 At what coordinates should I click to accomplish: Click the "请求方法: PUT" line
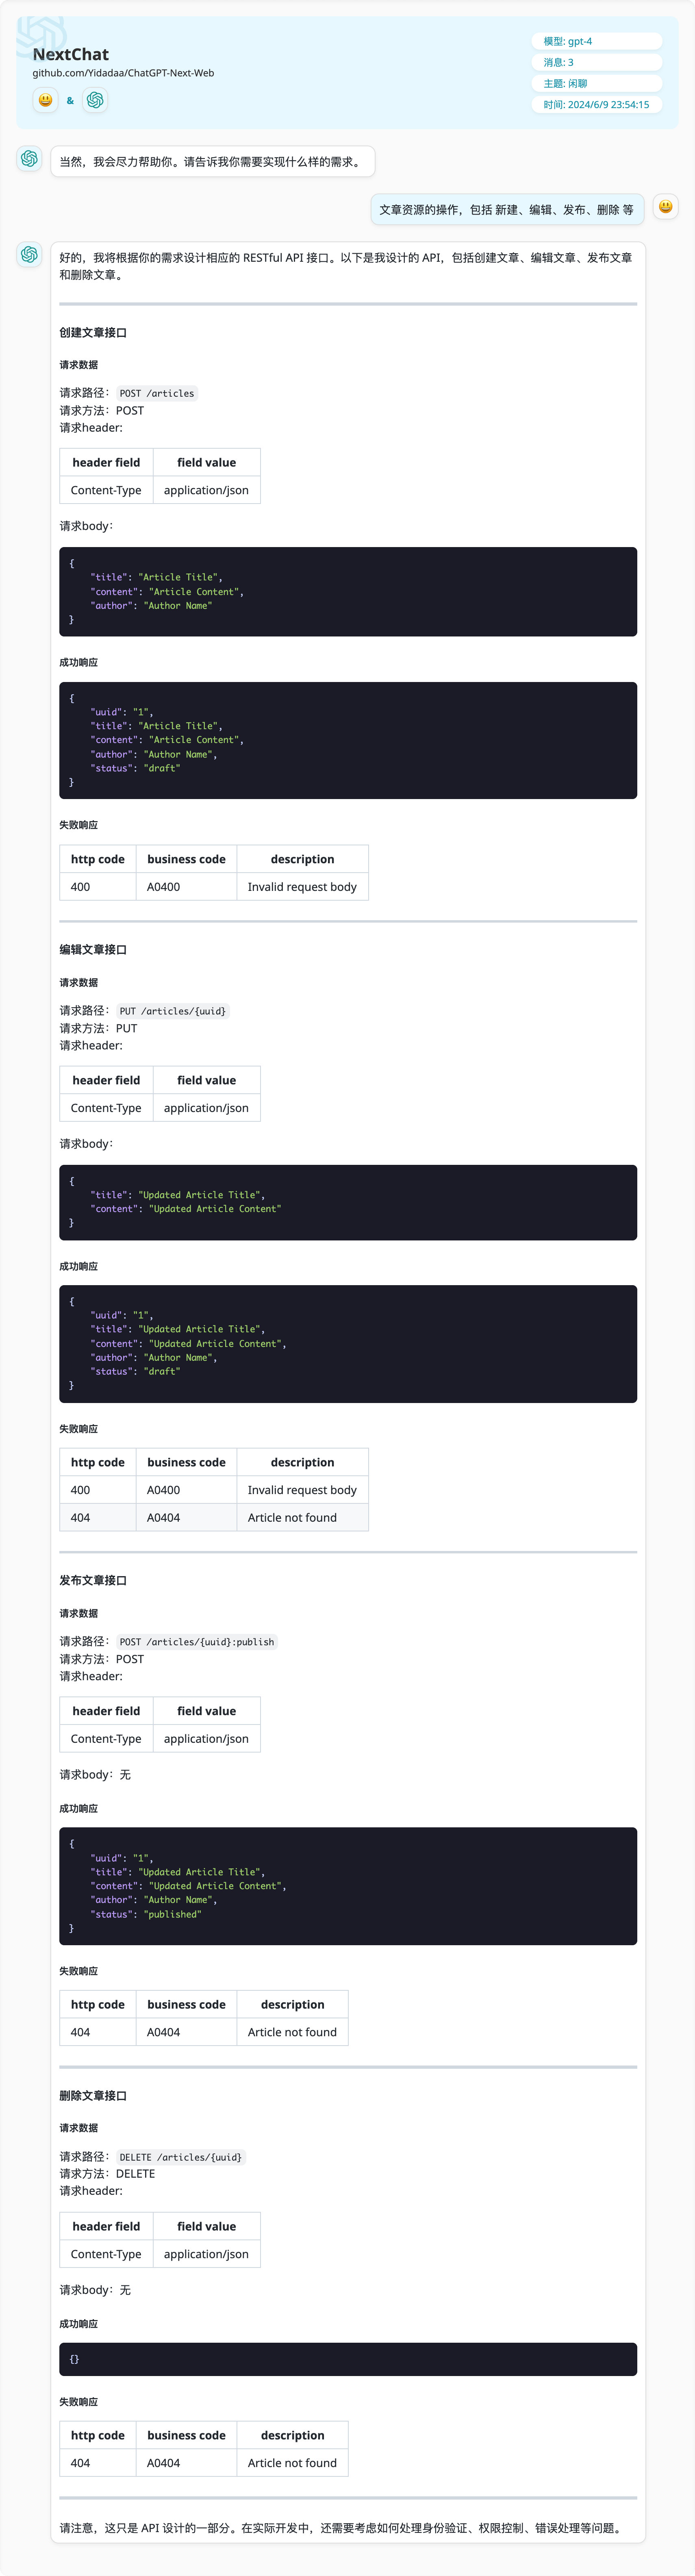click(x=98, y=1028)
